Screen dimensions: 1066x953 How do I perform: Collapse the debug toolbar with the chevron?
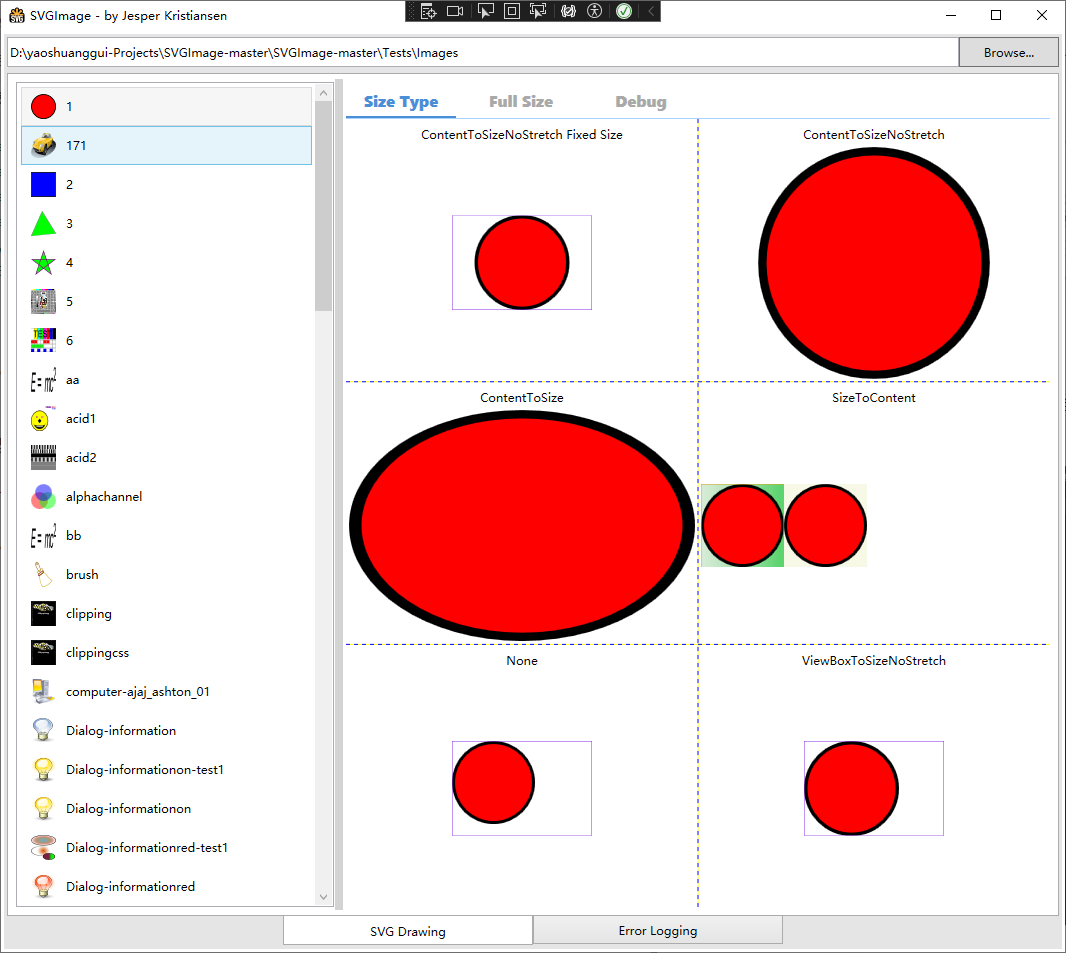coord(650,11)
